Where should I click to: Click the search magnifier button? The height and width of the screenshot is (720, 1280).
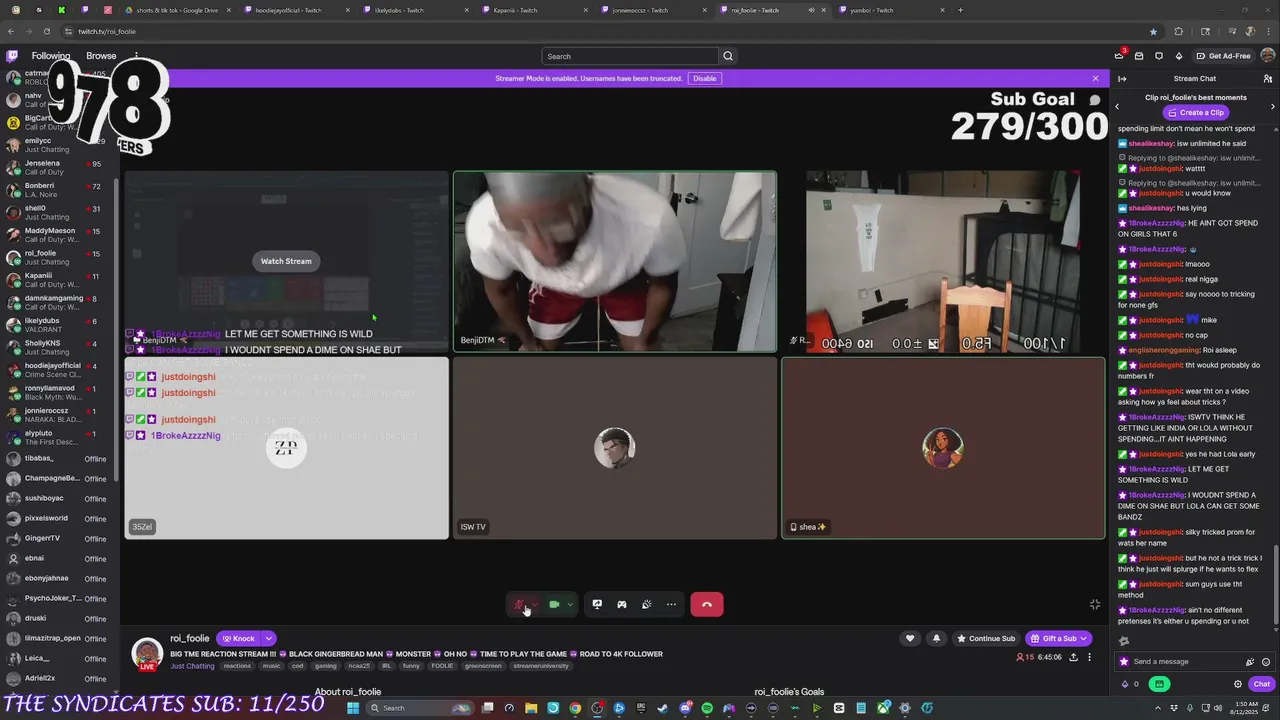[728, 56]
